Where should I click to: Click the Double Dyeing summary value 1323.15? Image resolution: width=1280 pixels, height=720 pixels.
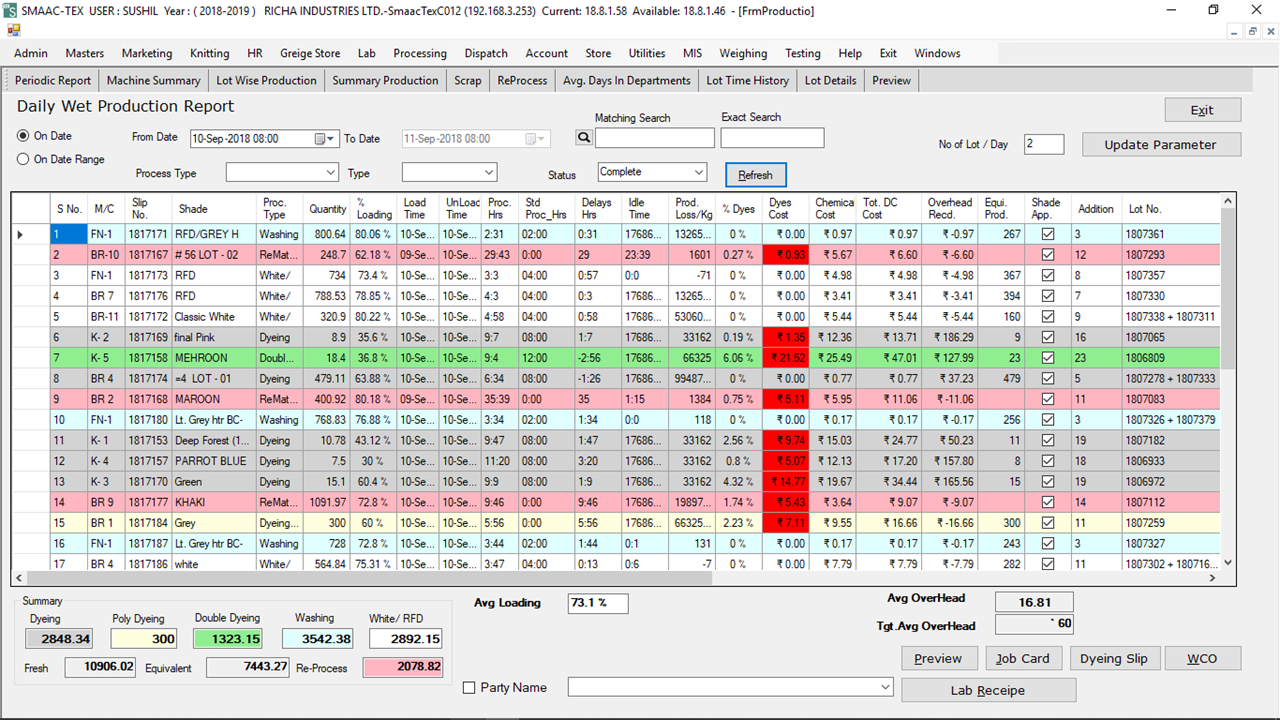pyautogui.click(x=227, y=638)
